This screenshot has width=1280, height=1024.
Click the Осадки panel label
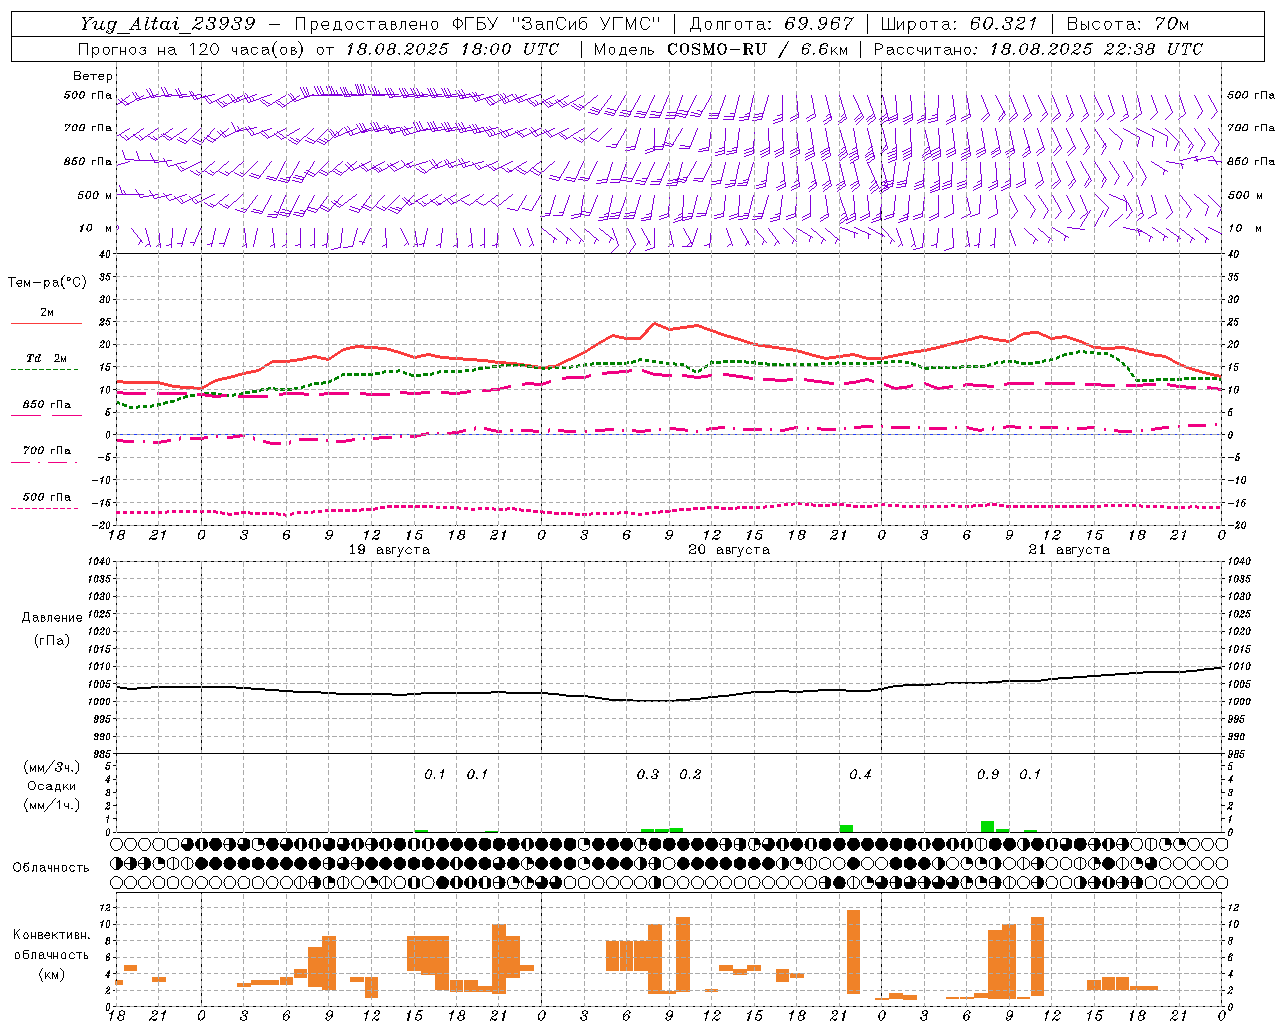[x=51, y=786]
